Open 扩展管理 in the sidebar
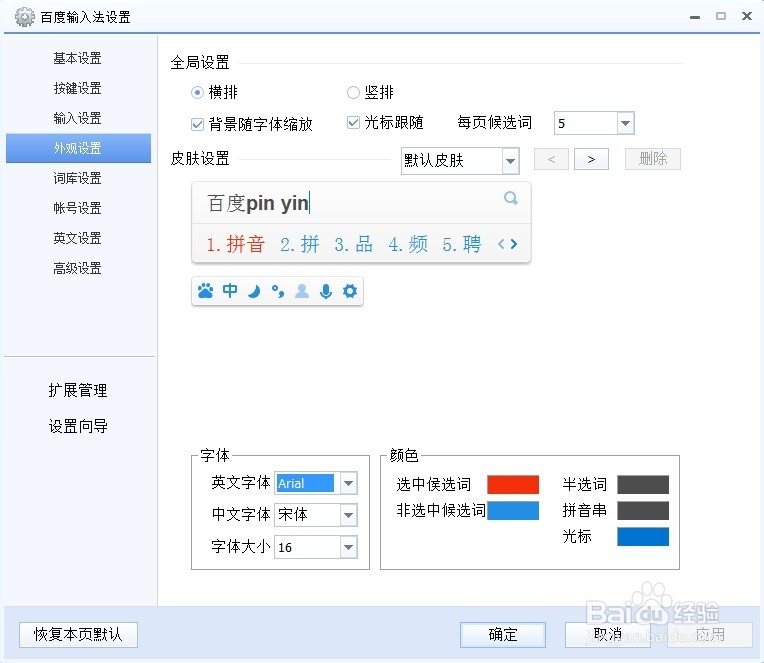This screenshot has width=764, height=663. pyautogui.click(x=78, y=390)
